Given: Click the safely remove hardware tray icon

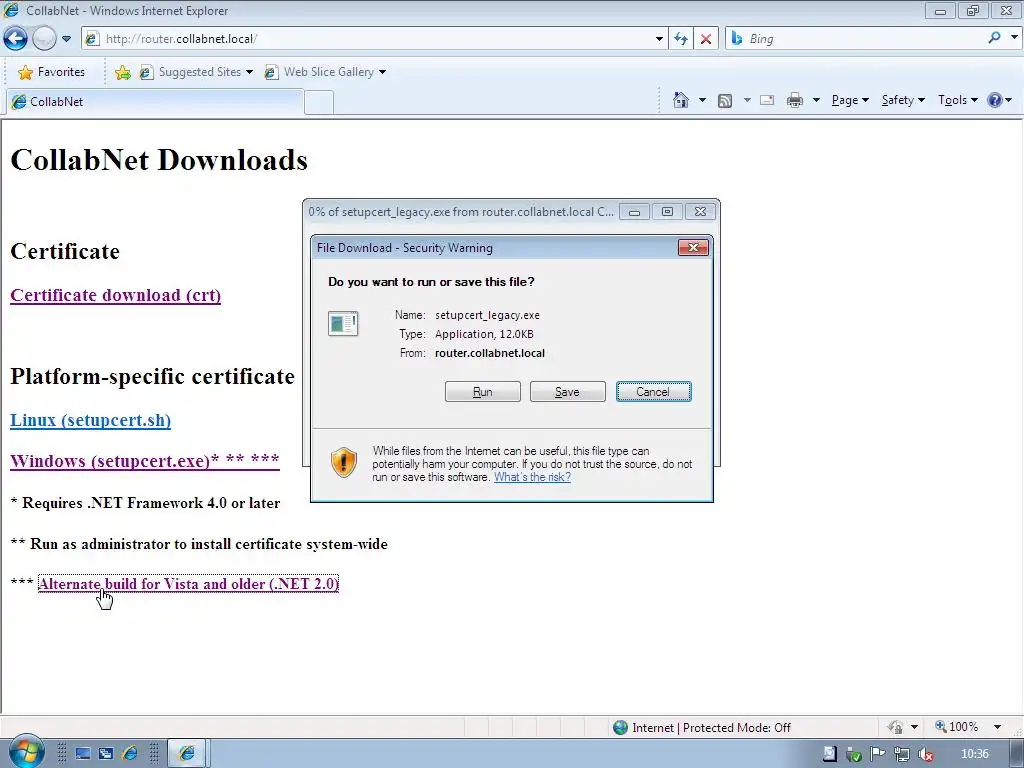Looking at the screenshot, I should (854, 754).
